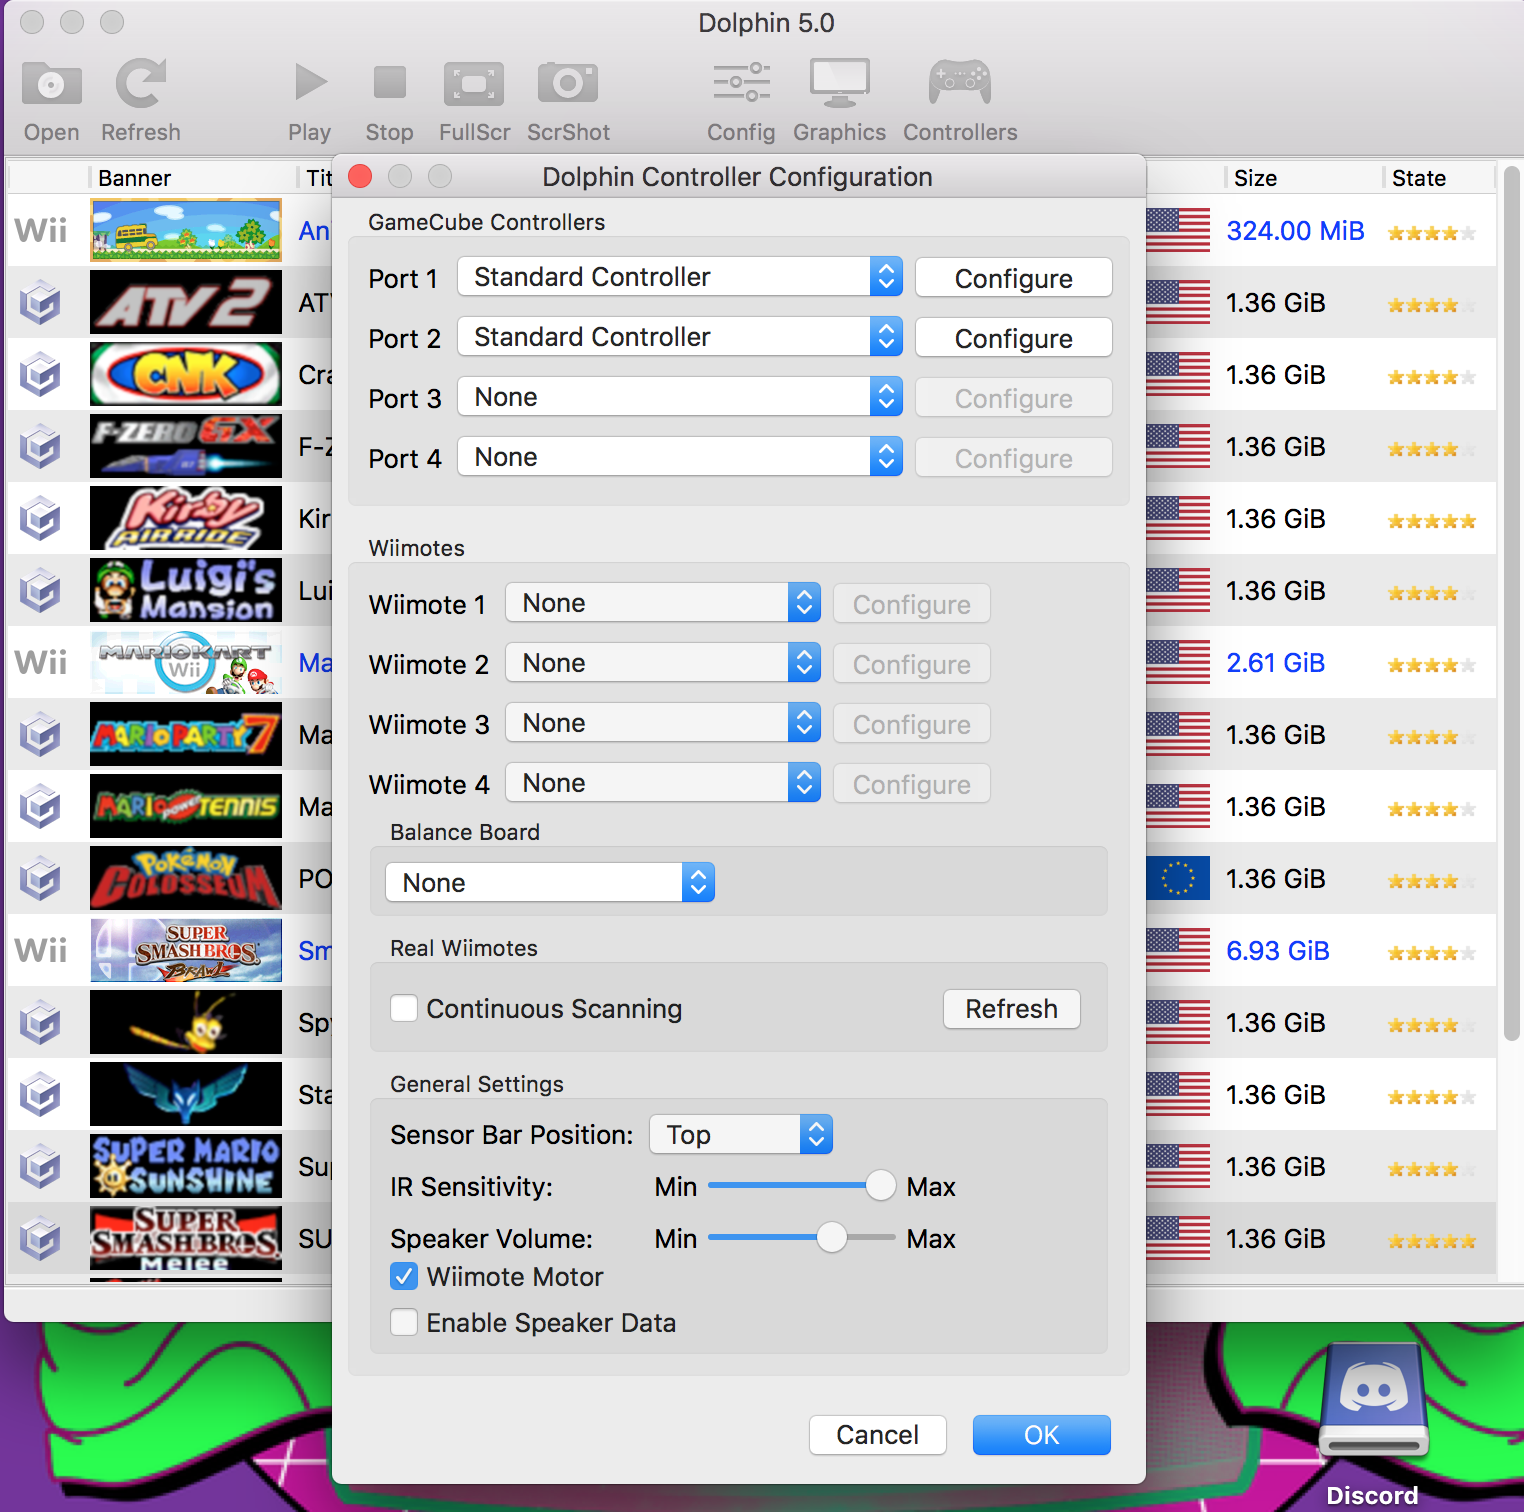Screen dimensions: 1524x1512
Task: Enable the Continuous Scanning checkbox
Action: pyautogui.click(x=404, y=1008)
